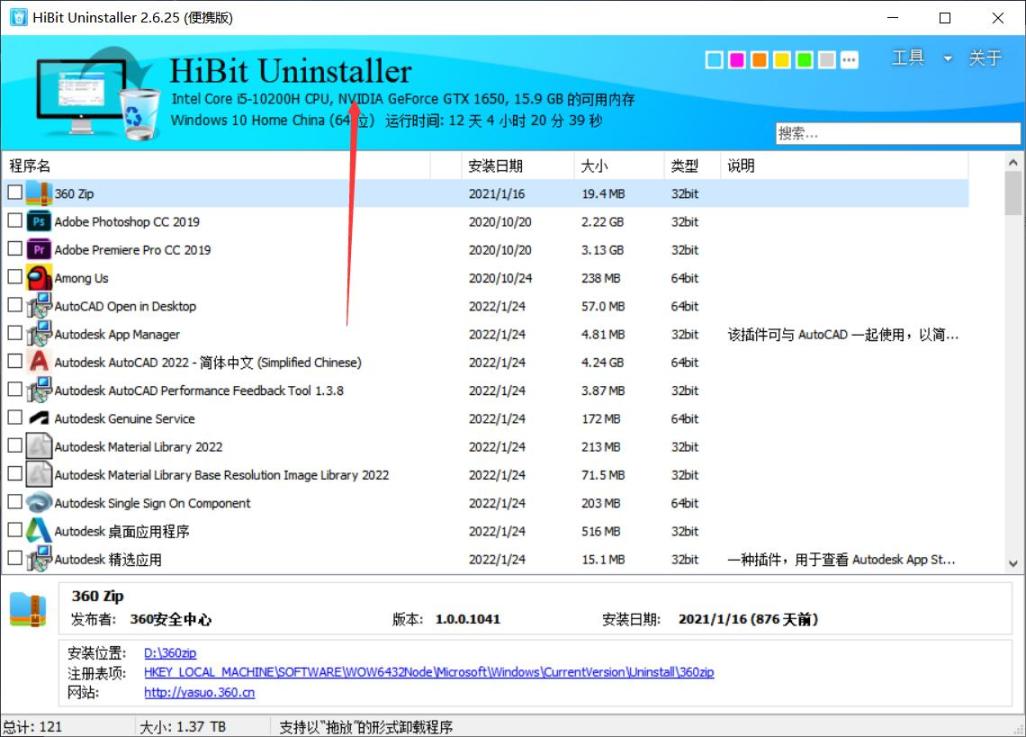Click the 版本 1.0.0.1041 value
Viewport: 1026px width, 737px height.
tap(467, 619)
